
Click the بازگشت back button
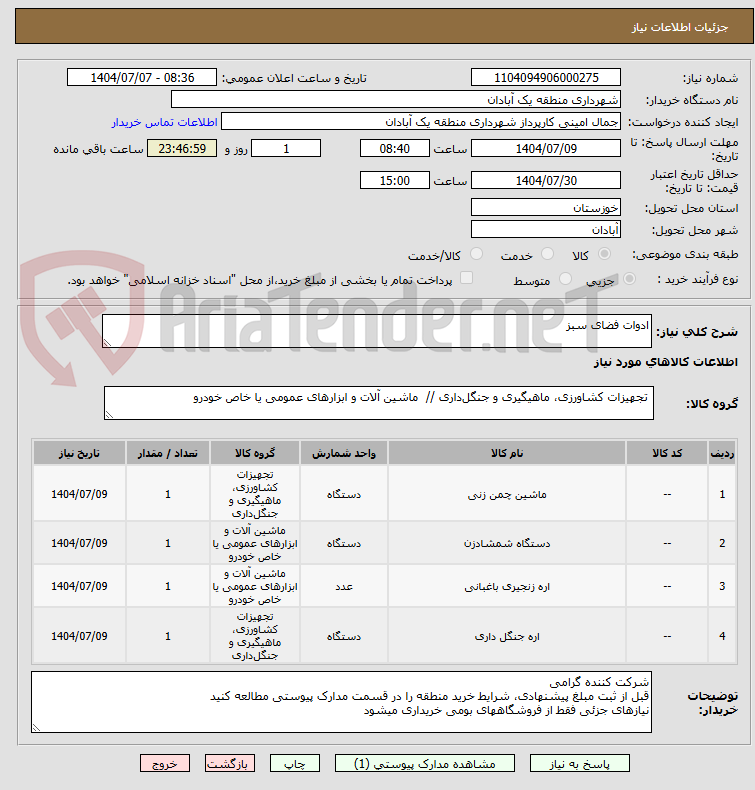click(230, 763)
